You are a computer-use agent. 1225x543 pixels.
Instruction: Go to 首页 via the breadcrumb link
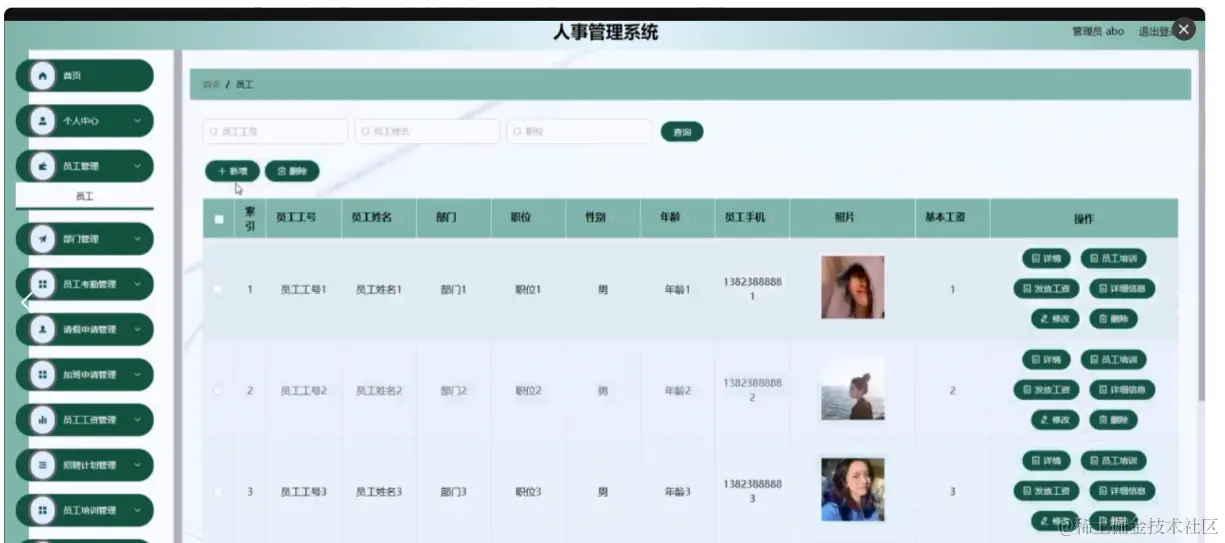click(210, 85)
